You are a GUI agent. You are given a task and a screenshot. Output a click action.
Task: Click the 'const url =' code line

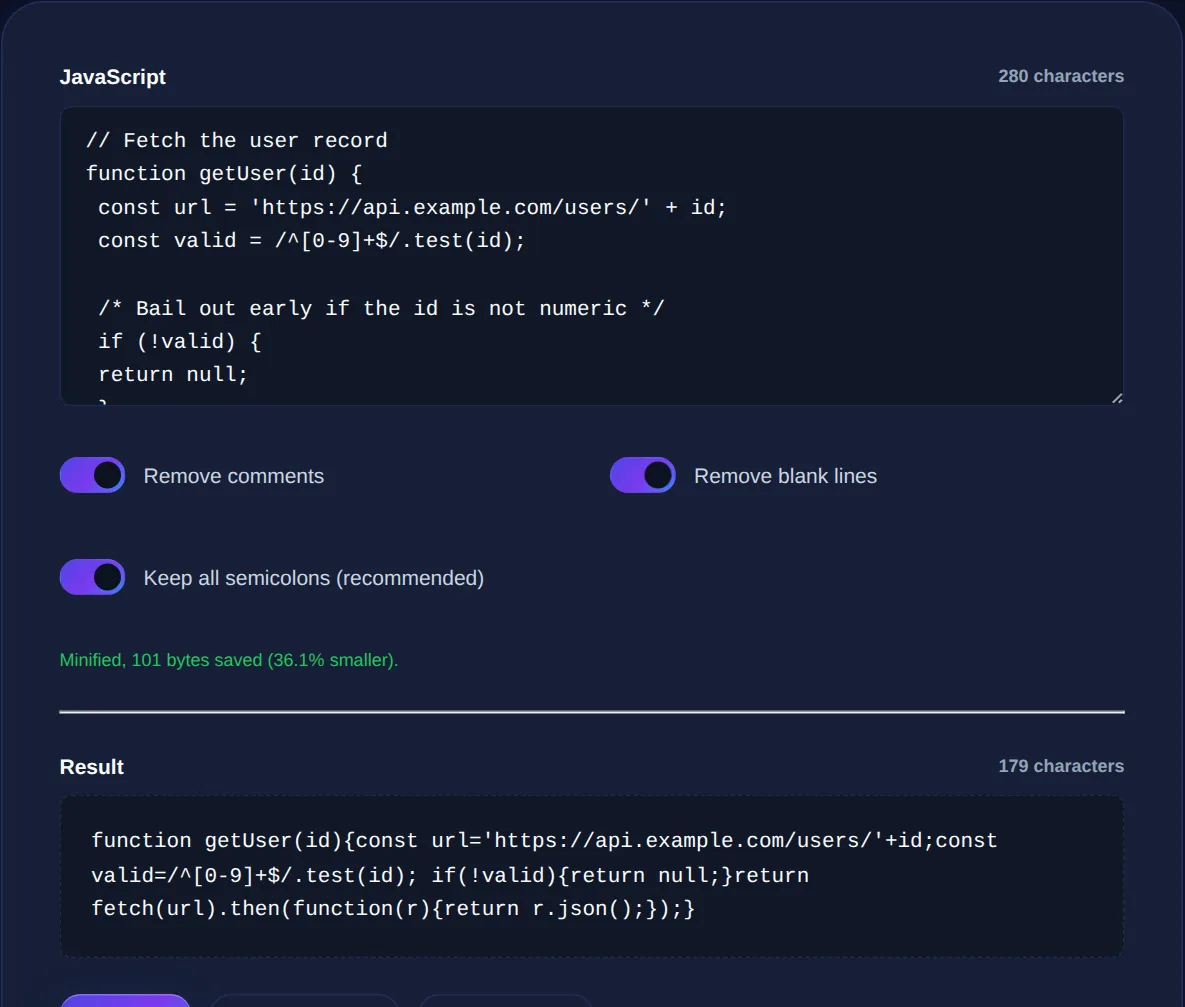point(412,207)
